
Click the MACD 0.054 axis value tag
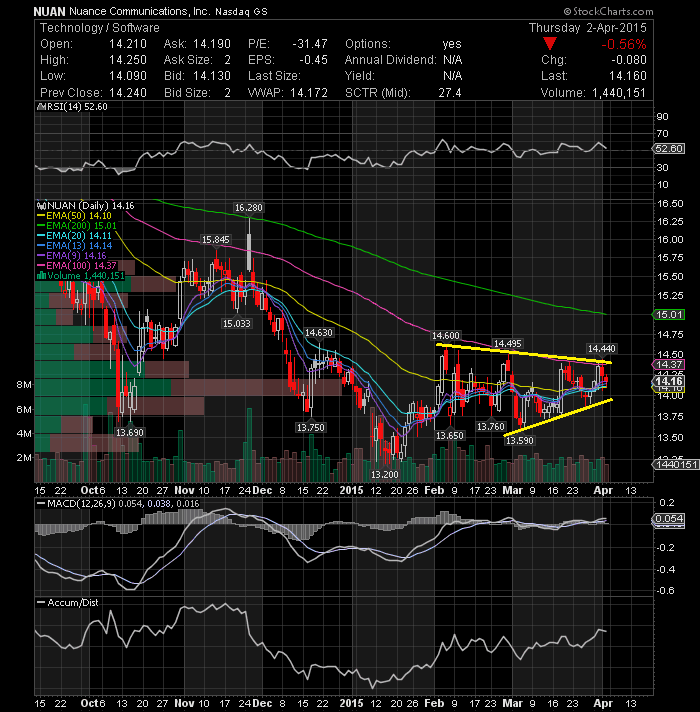click(669, 519)
